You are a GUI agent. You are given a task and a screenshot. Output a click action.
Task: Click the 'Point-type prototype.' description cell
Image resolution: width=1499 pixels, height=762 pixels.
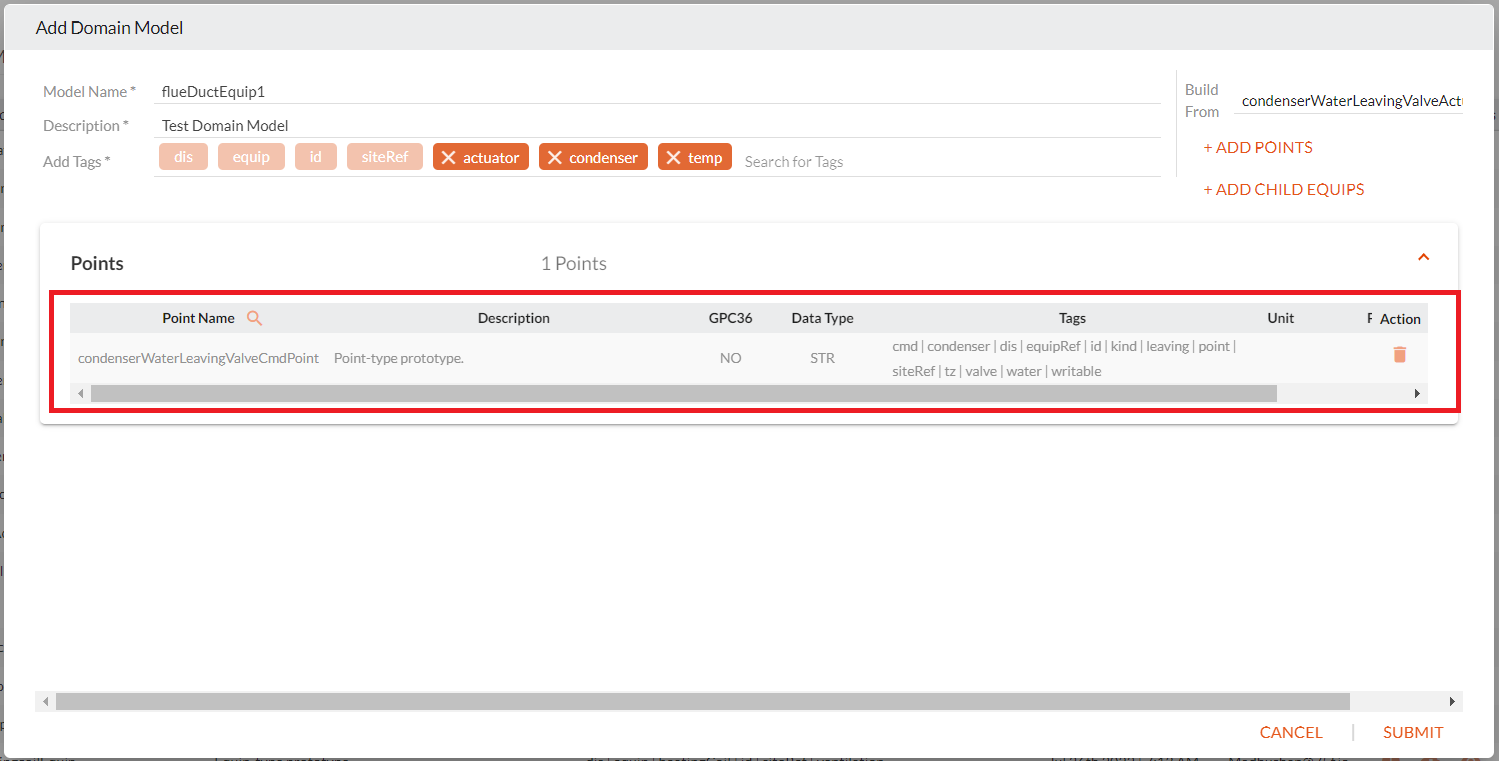coord(399,358)
